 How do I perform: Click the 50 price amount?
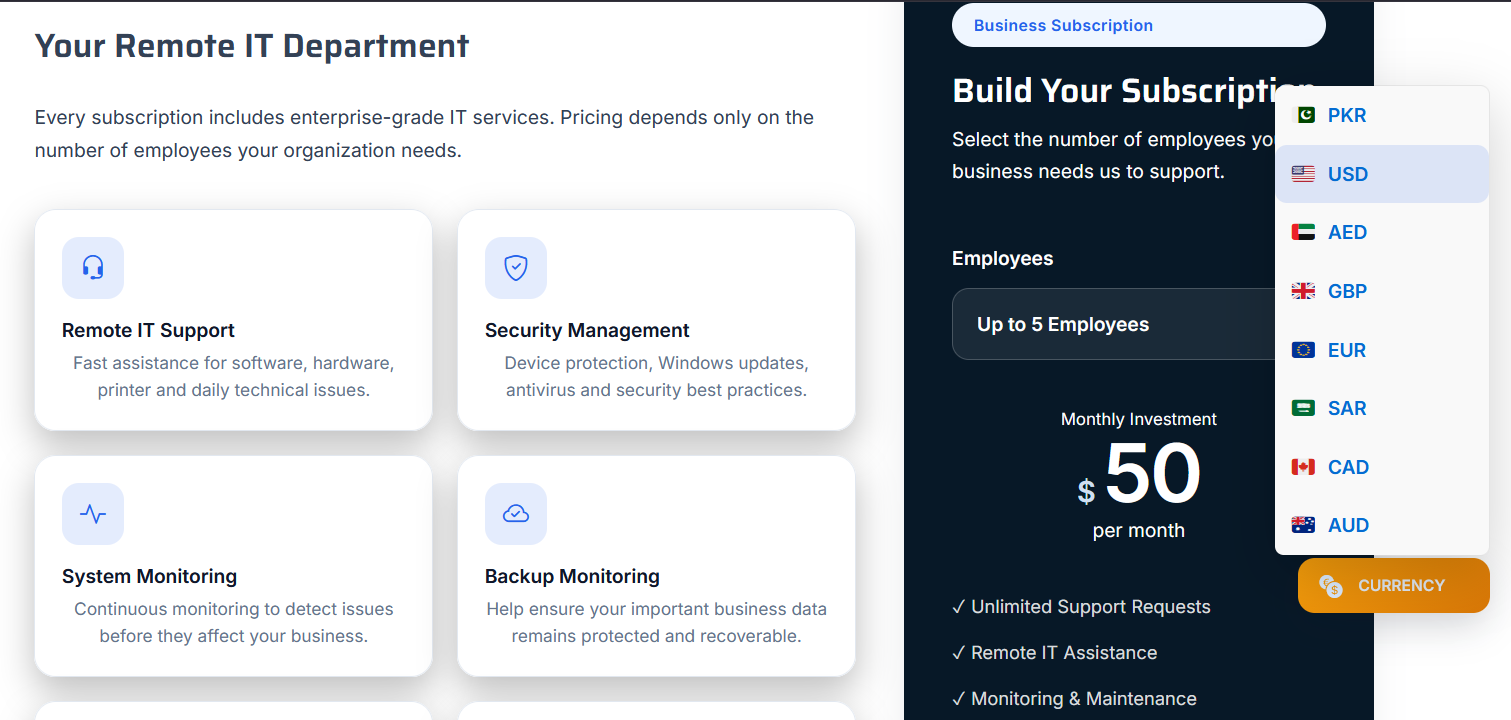(x=1152, y=474)
